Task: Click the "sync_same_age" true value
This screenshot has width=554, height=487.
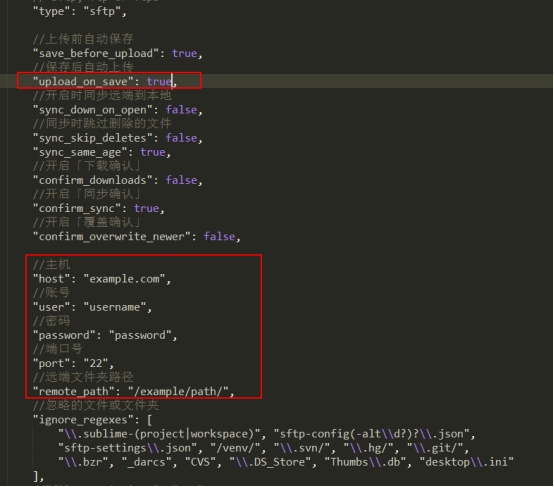Action: coord(153,152)
